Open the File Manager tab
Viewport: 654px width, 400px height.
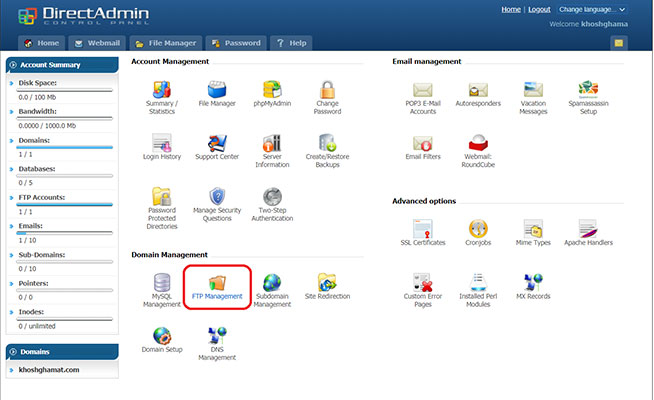coord(167,43)
